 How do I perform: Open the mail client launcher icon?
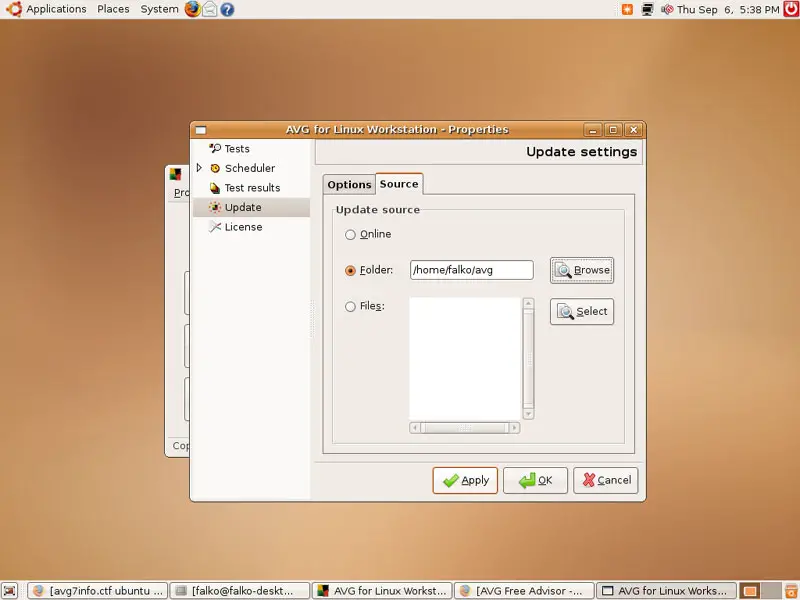click(x=210, y=9)
